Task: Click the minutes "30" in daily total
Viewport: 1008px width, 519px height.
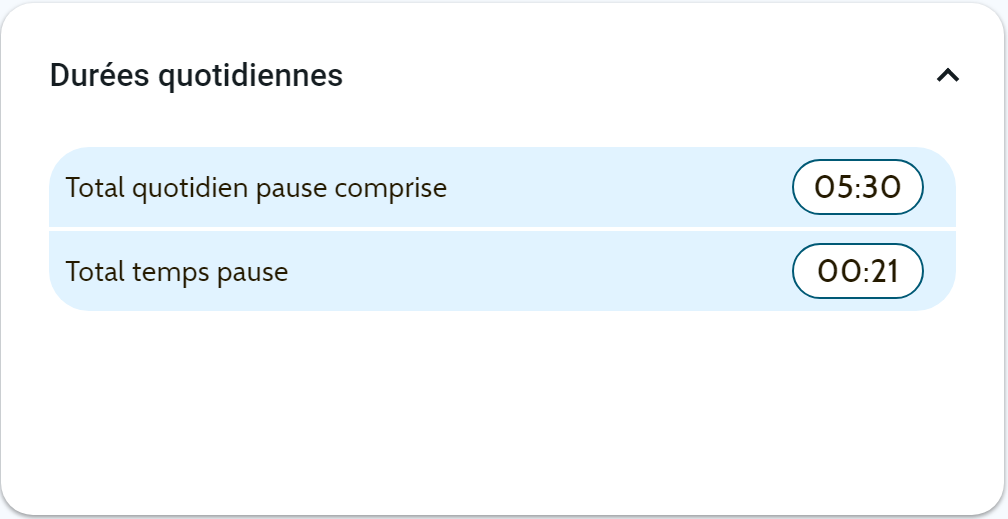Action: (882, 187)
